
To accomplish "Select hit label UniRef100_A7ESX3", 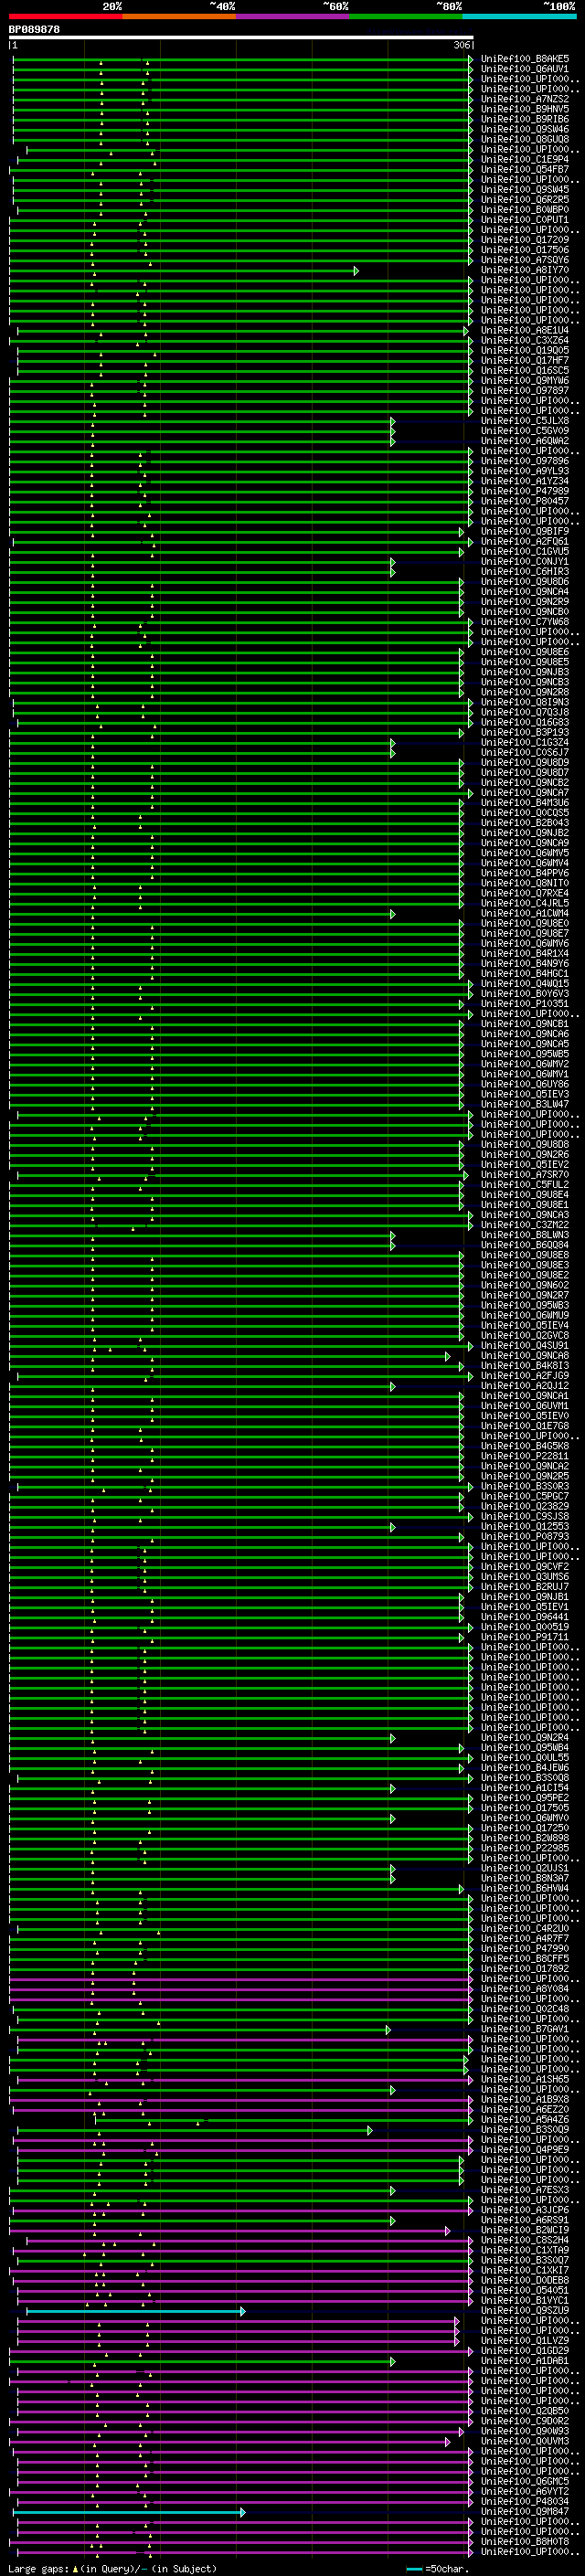I will tap(525, 2189).
